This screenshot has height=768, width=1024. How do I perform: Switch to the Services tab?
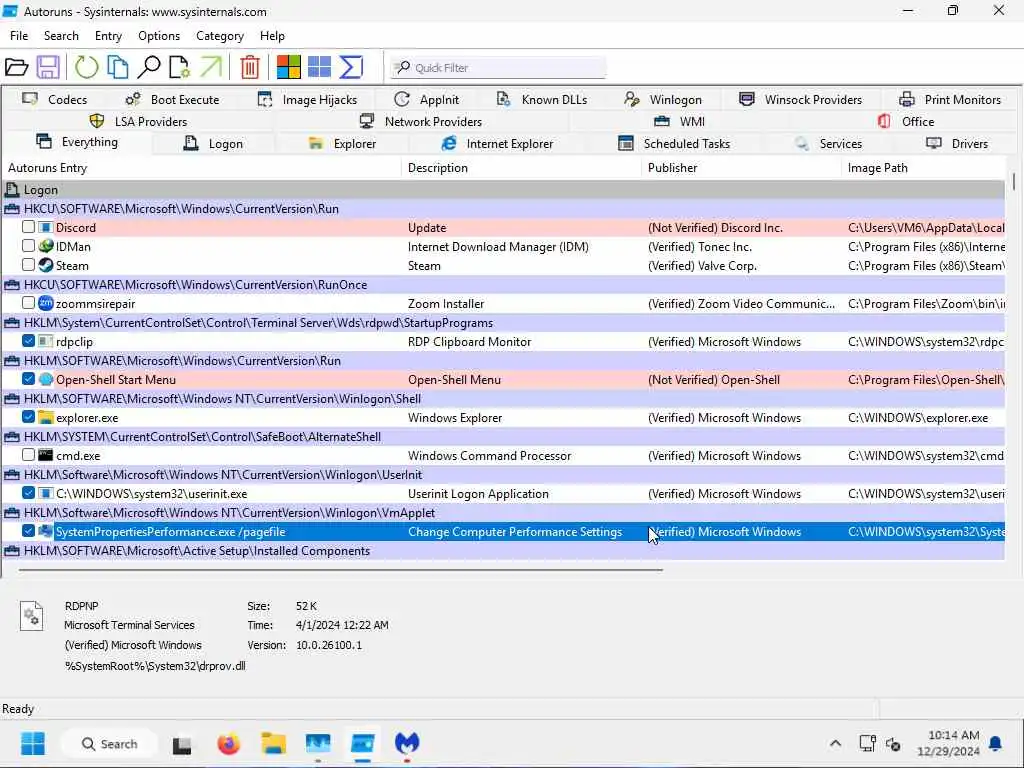pos(828,144)
